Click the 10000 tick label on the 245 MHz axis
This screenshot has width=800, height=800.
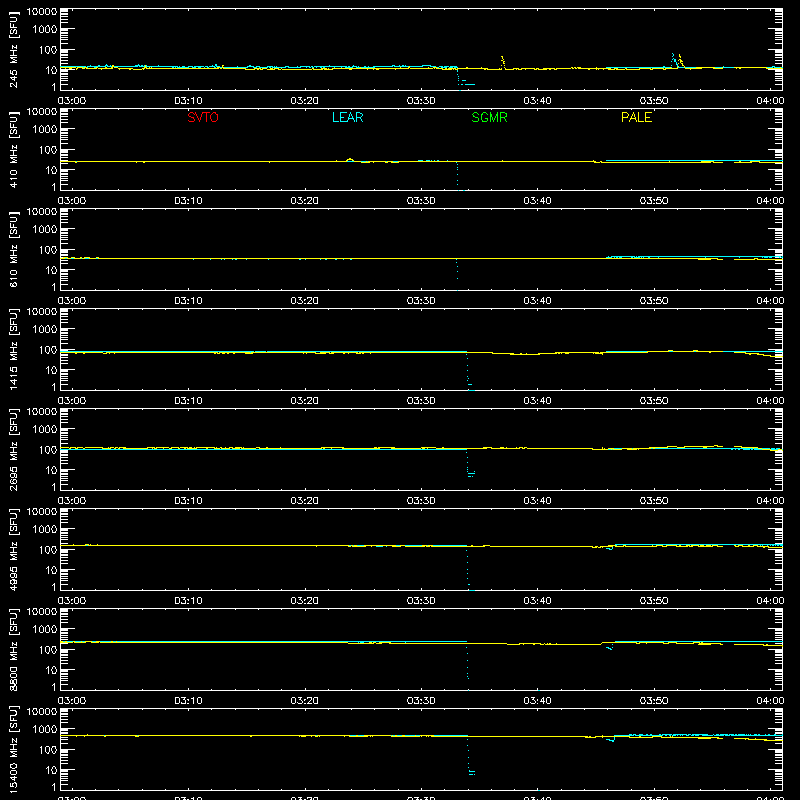[x=42, y=12]
